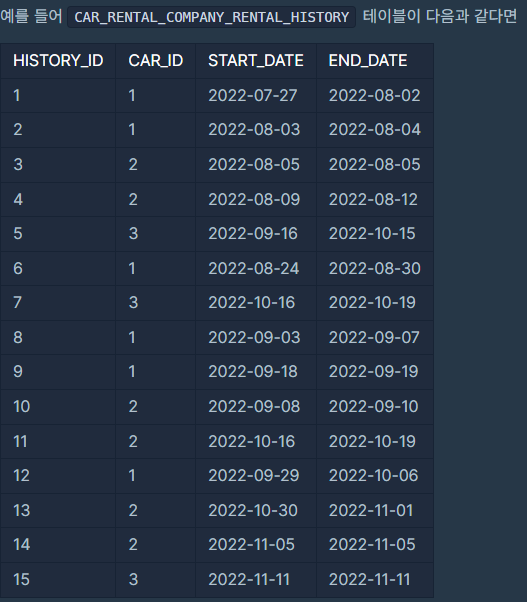Image resolution: width=527 pixels, height=602 pixels.
Task: Click the START_DATE column header
Action: click(256, 61)
